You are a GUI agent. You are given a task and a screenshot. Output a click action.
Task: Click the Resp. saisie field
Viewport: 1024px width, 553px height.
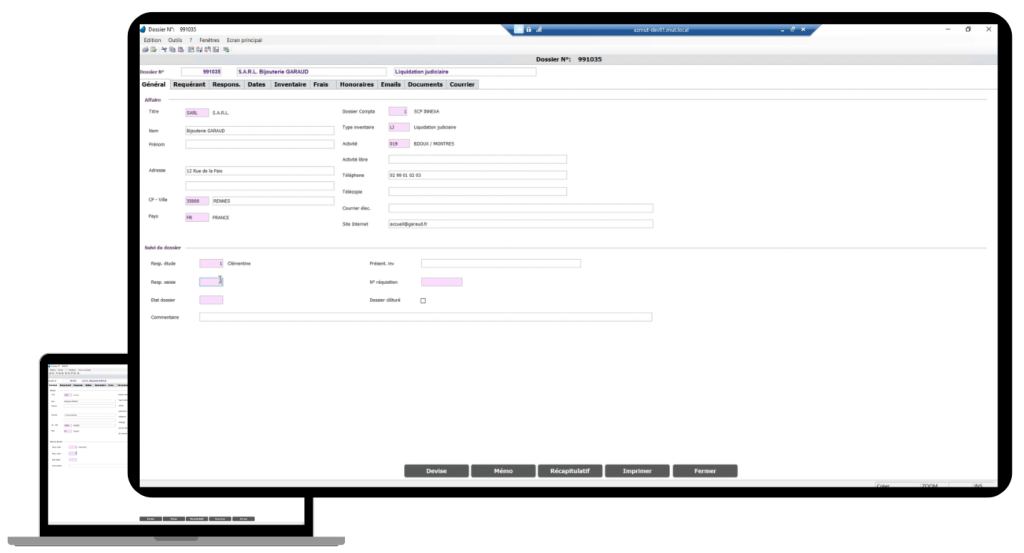pyautogui.click(x=211, y=282)
